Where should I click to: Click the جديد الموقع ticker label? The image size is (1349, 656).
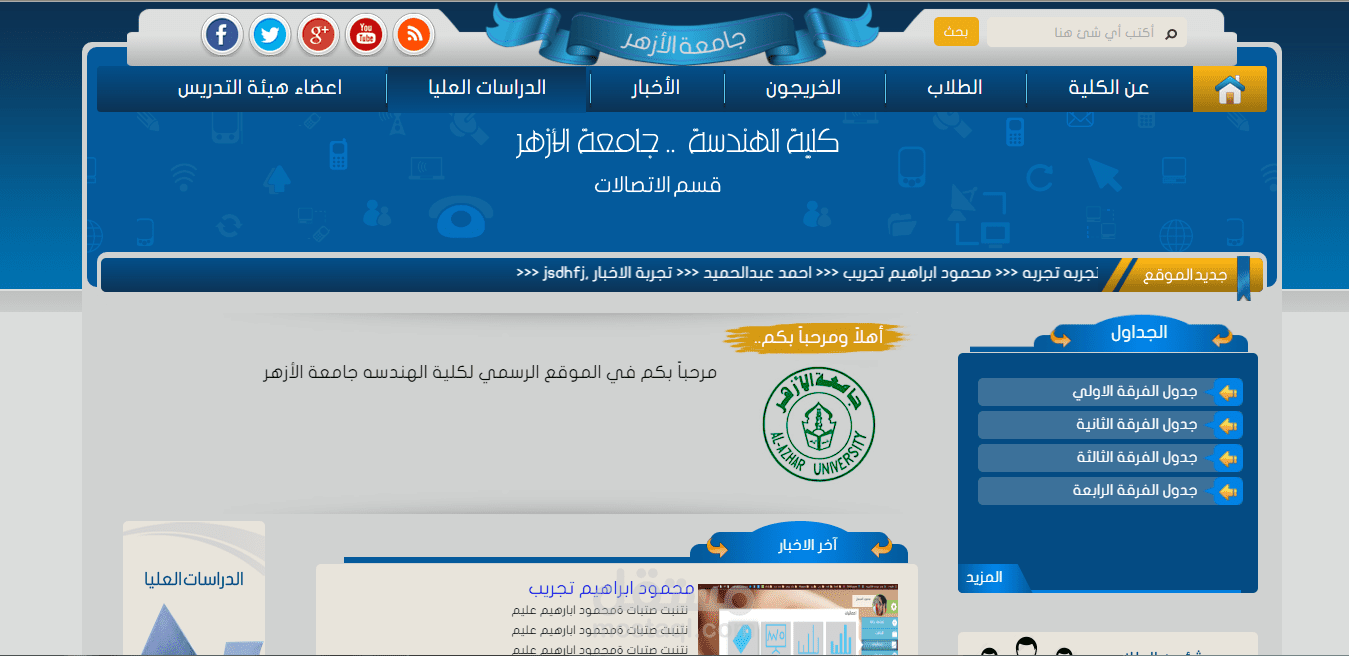1185,274
